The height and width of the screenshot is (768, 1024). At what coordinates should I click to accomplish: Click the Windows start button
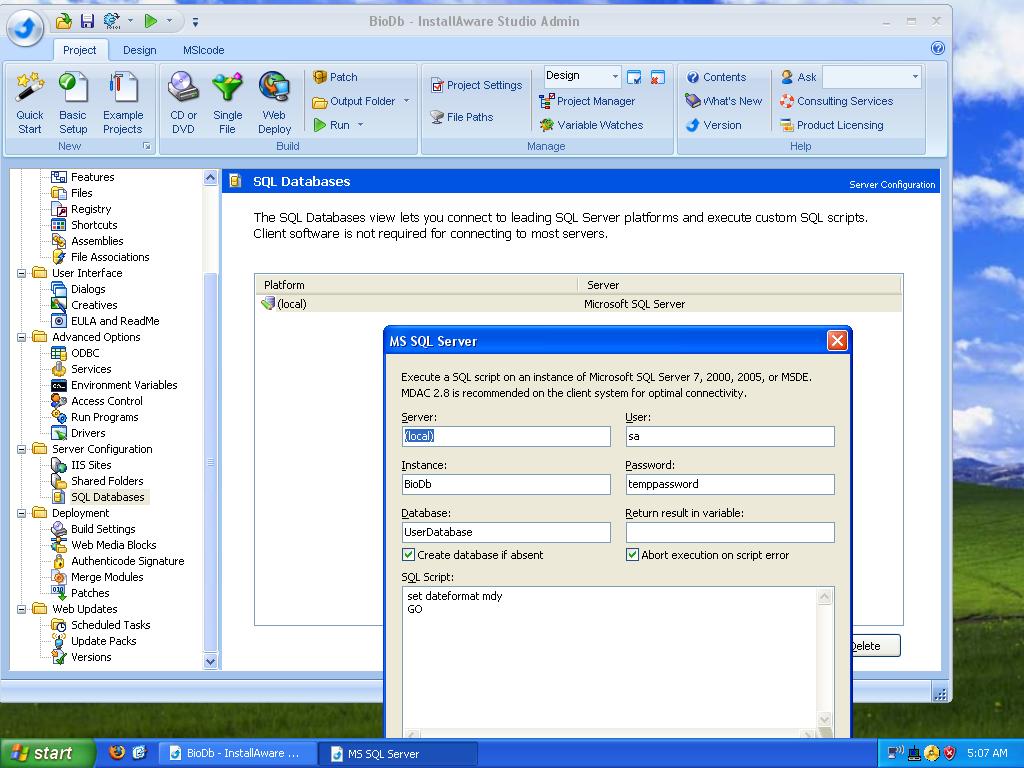pyautogui.click(x=47, y=754)
